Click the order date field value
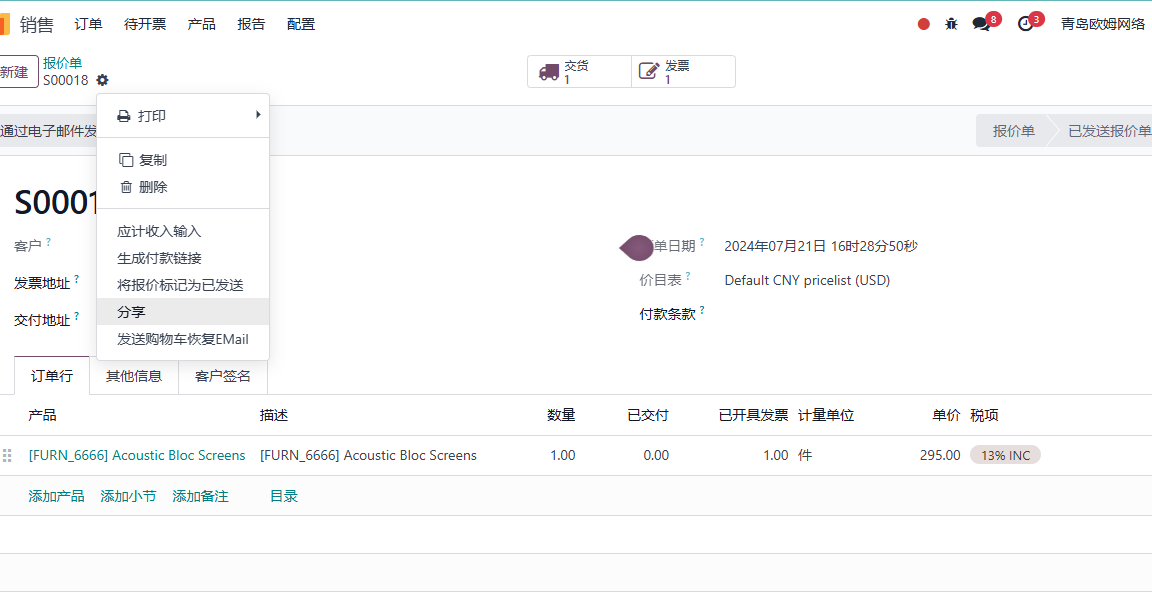The height and width of the screenshot is (601, 1152). (821, 246)
